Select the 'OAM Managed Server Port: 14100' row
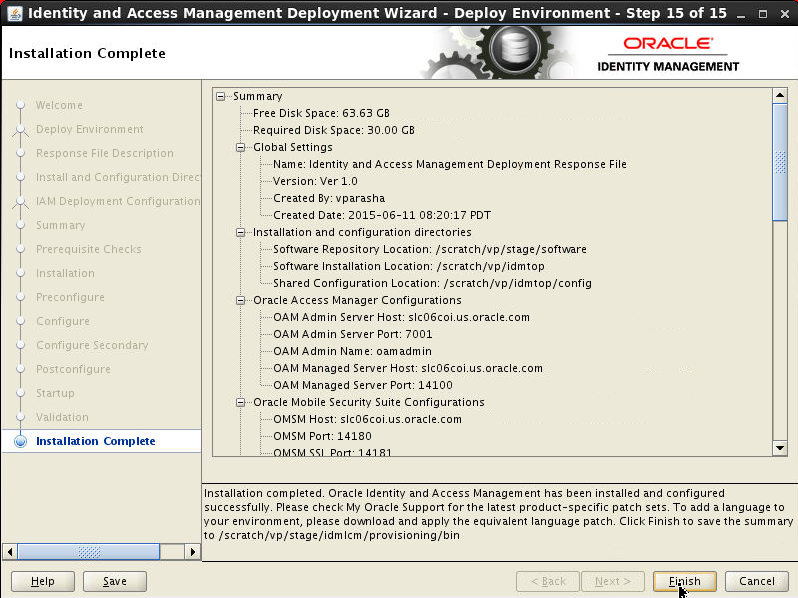 coord(363,385)
